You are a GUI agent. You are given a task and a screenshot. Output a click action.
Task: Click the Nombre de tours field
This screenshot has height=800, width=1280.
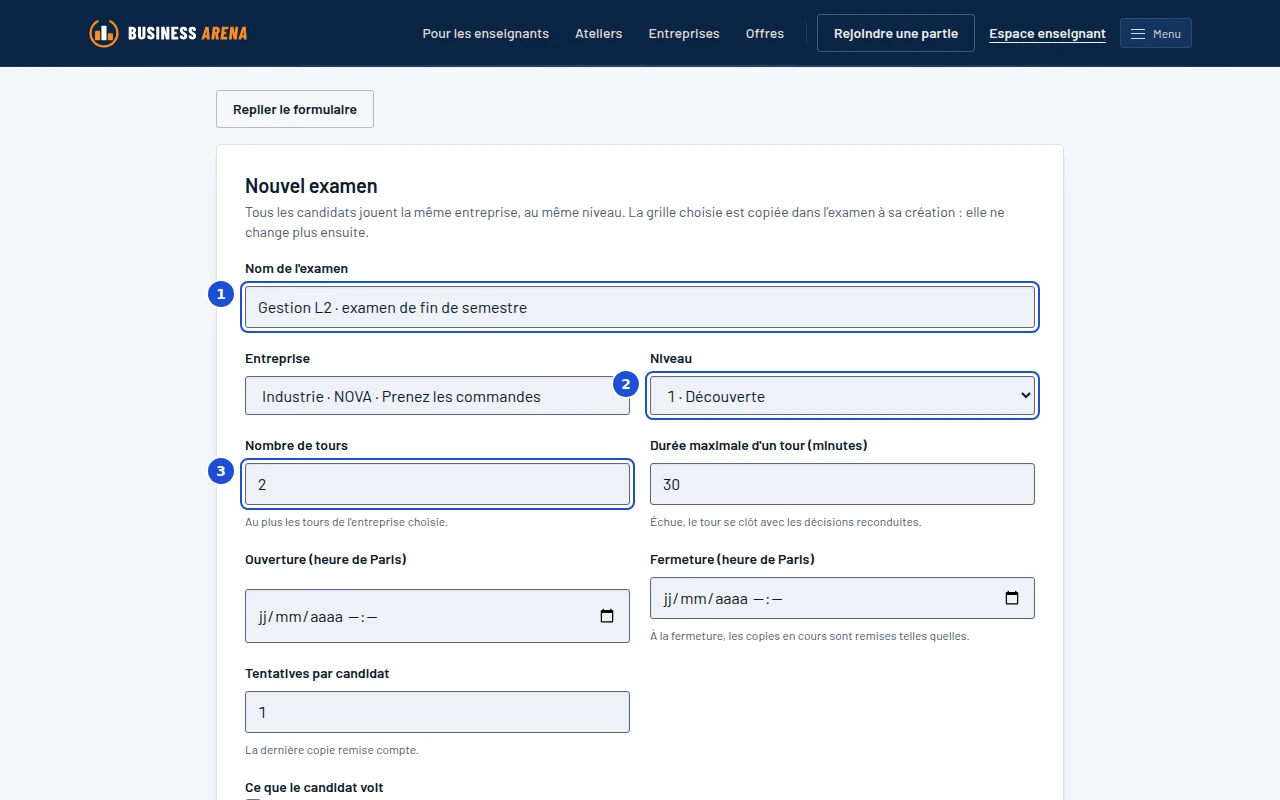[x=437, y=484]
